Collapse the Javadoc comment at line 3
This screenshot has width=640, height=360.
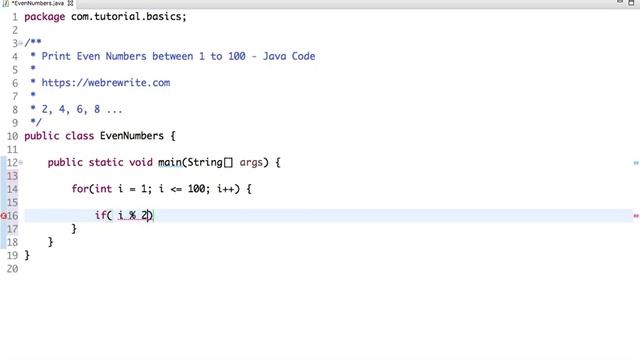coord(20,43)
